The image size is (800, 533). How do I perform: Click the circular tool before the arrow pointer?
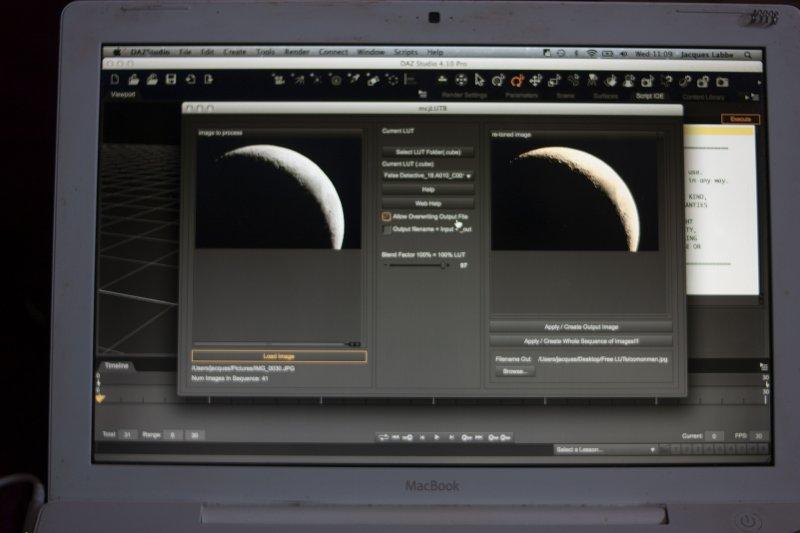click(x=461, y=80)
